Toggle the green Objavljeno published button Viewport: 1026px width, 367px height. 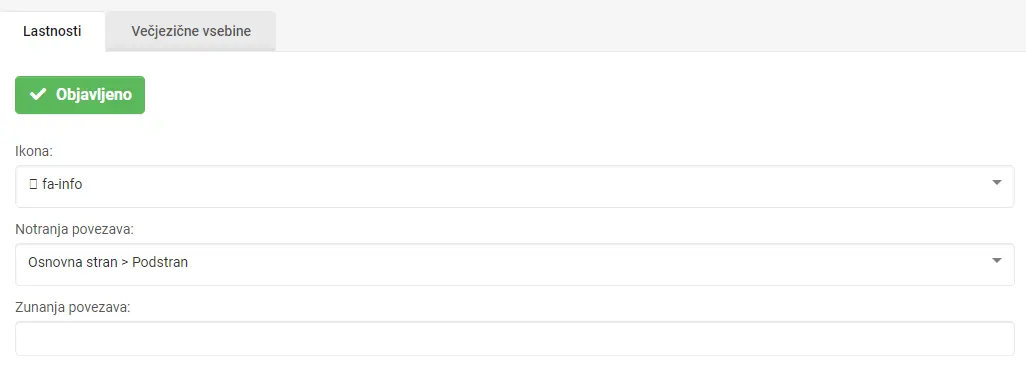[80, 95]
